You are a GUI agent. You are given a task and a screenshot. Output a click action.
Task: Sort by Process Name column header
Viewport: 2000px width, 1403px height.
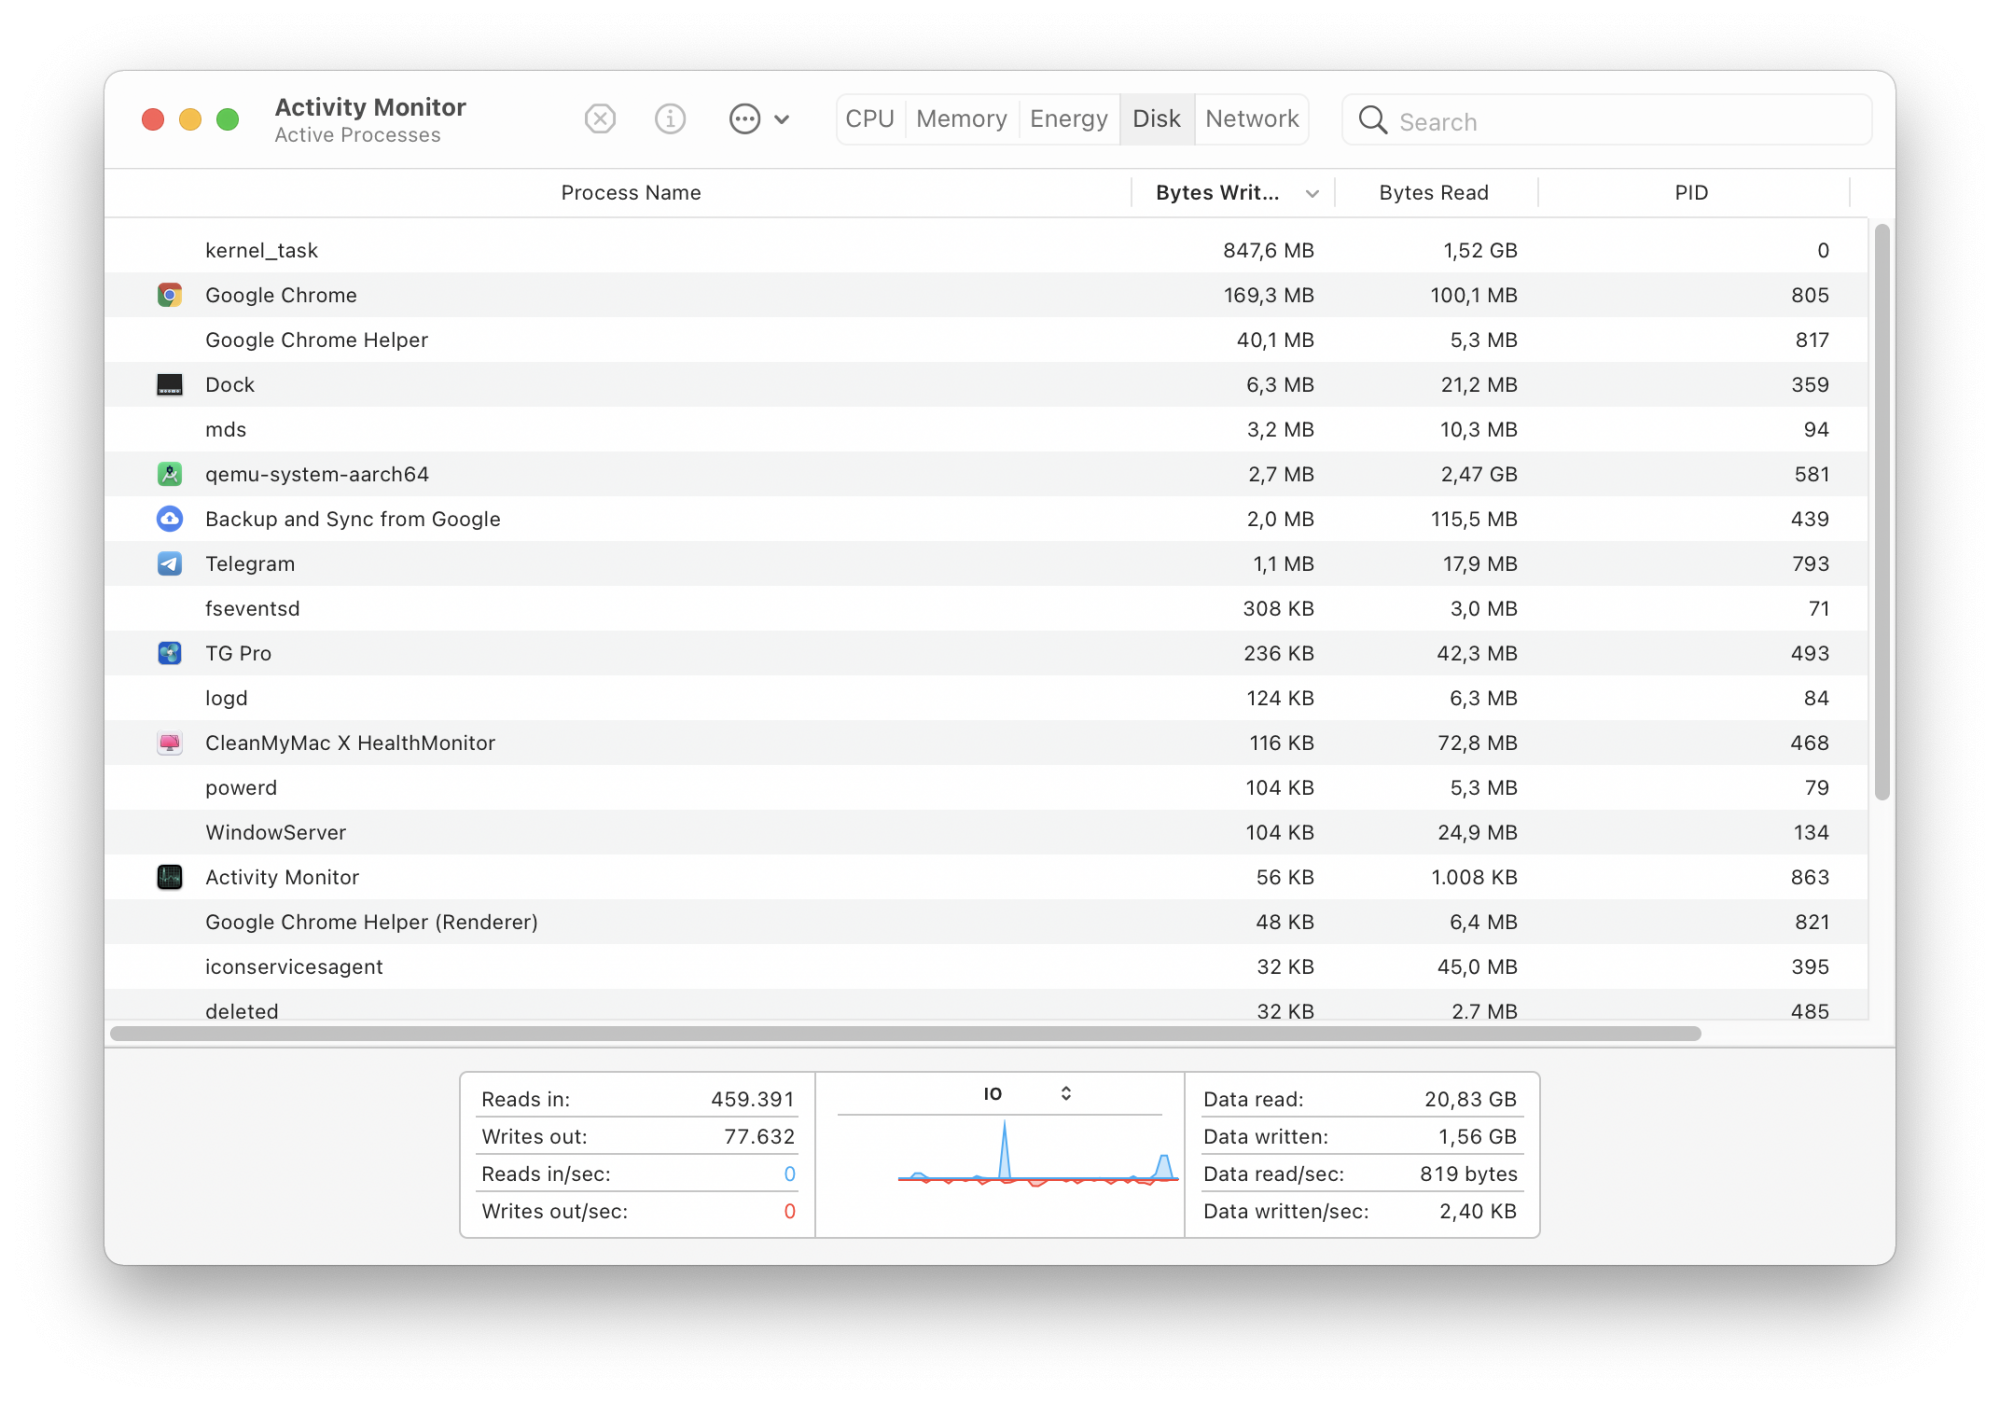click(x=630, y=192)
